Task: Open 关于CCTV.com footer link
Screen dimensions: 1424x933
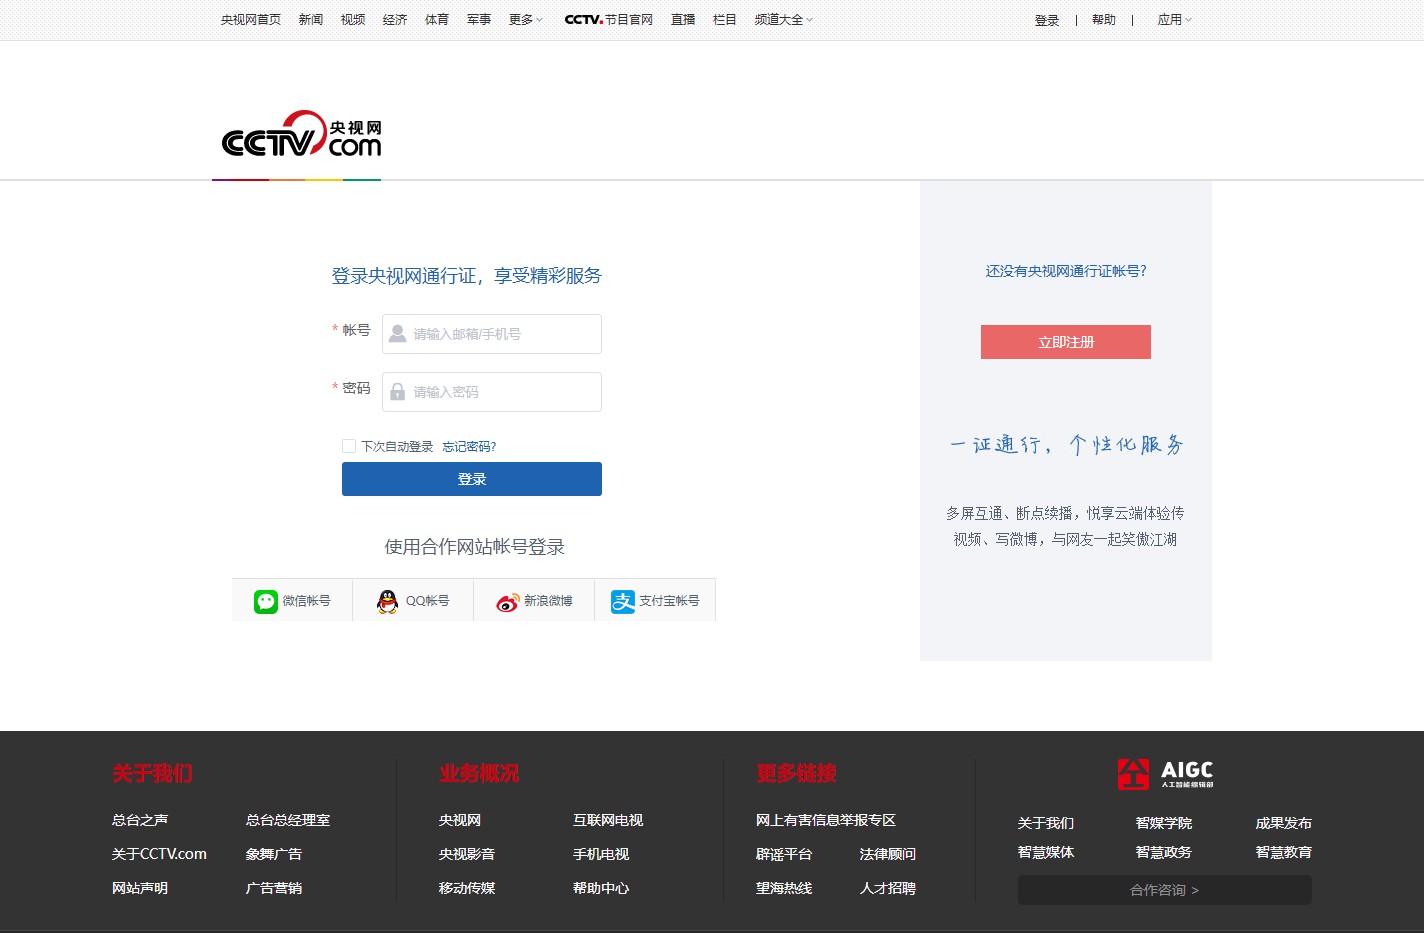Action: click(x=159, y=854)
